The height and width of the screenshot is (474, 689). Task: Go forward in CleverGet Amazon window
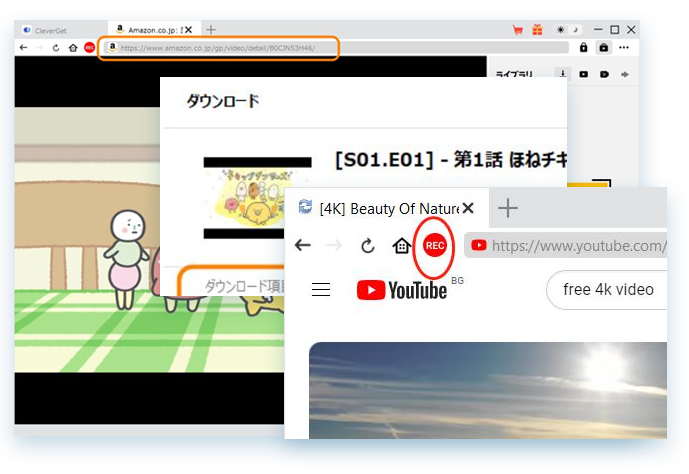coord(40,47)
